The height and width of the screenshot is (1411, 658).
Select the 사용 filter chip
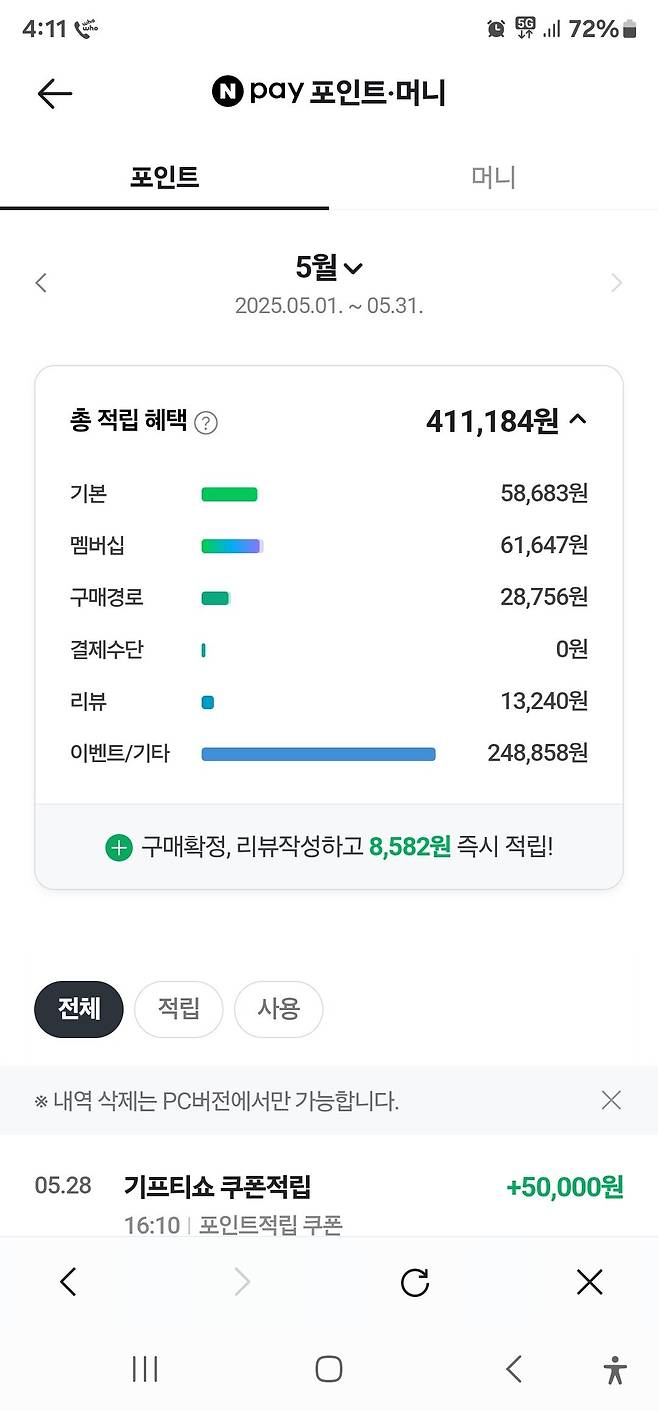coord(278,1009)
